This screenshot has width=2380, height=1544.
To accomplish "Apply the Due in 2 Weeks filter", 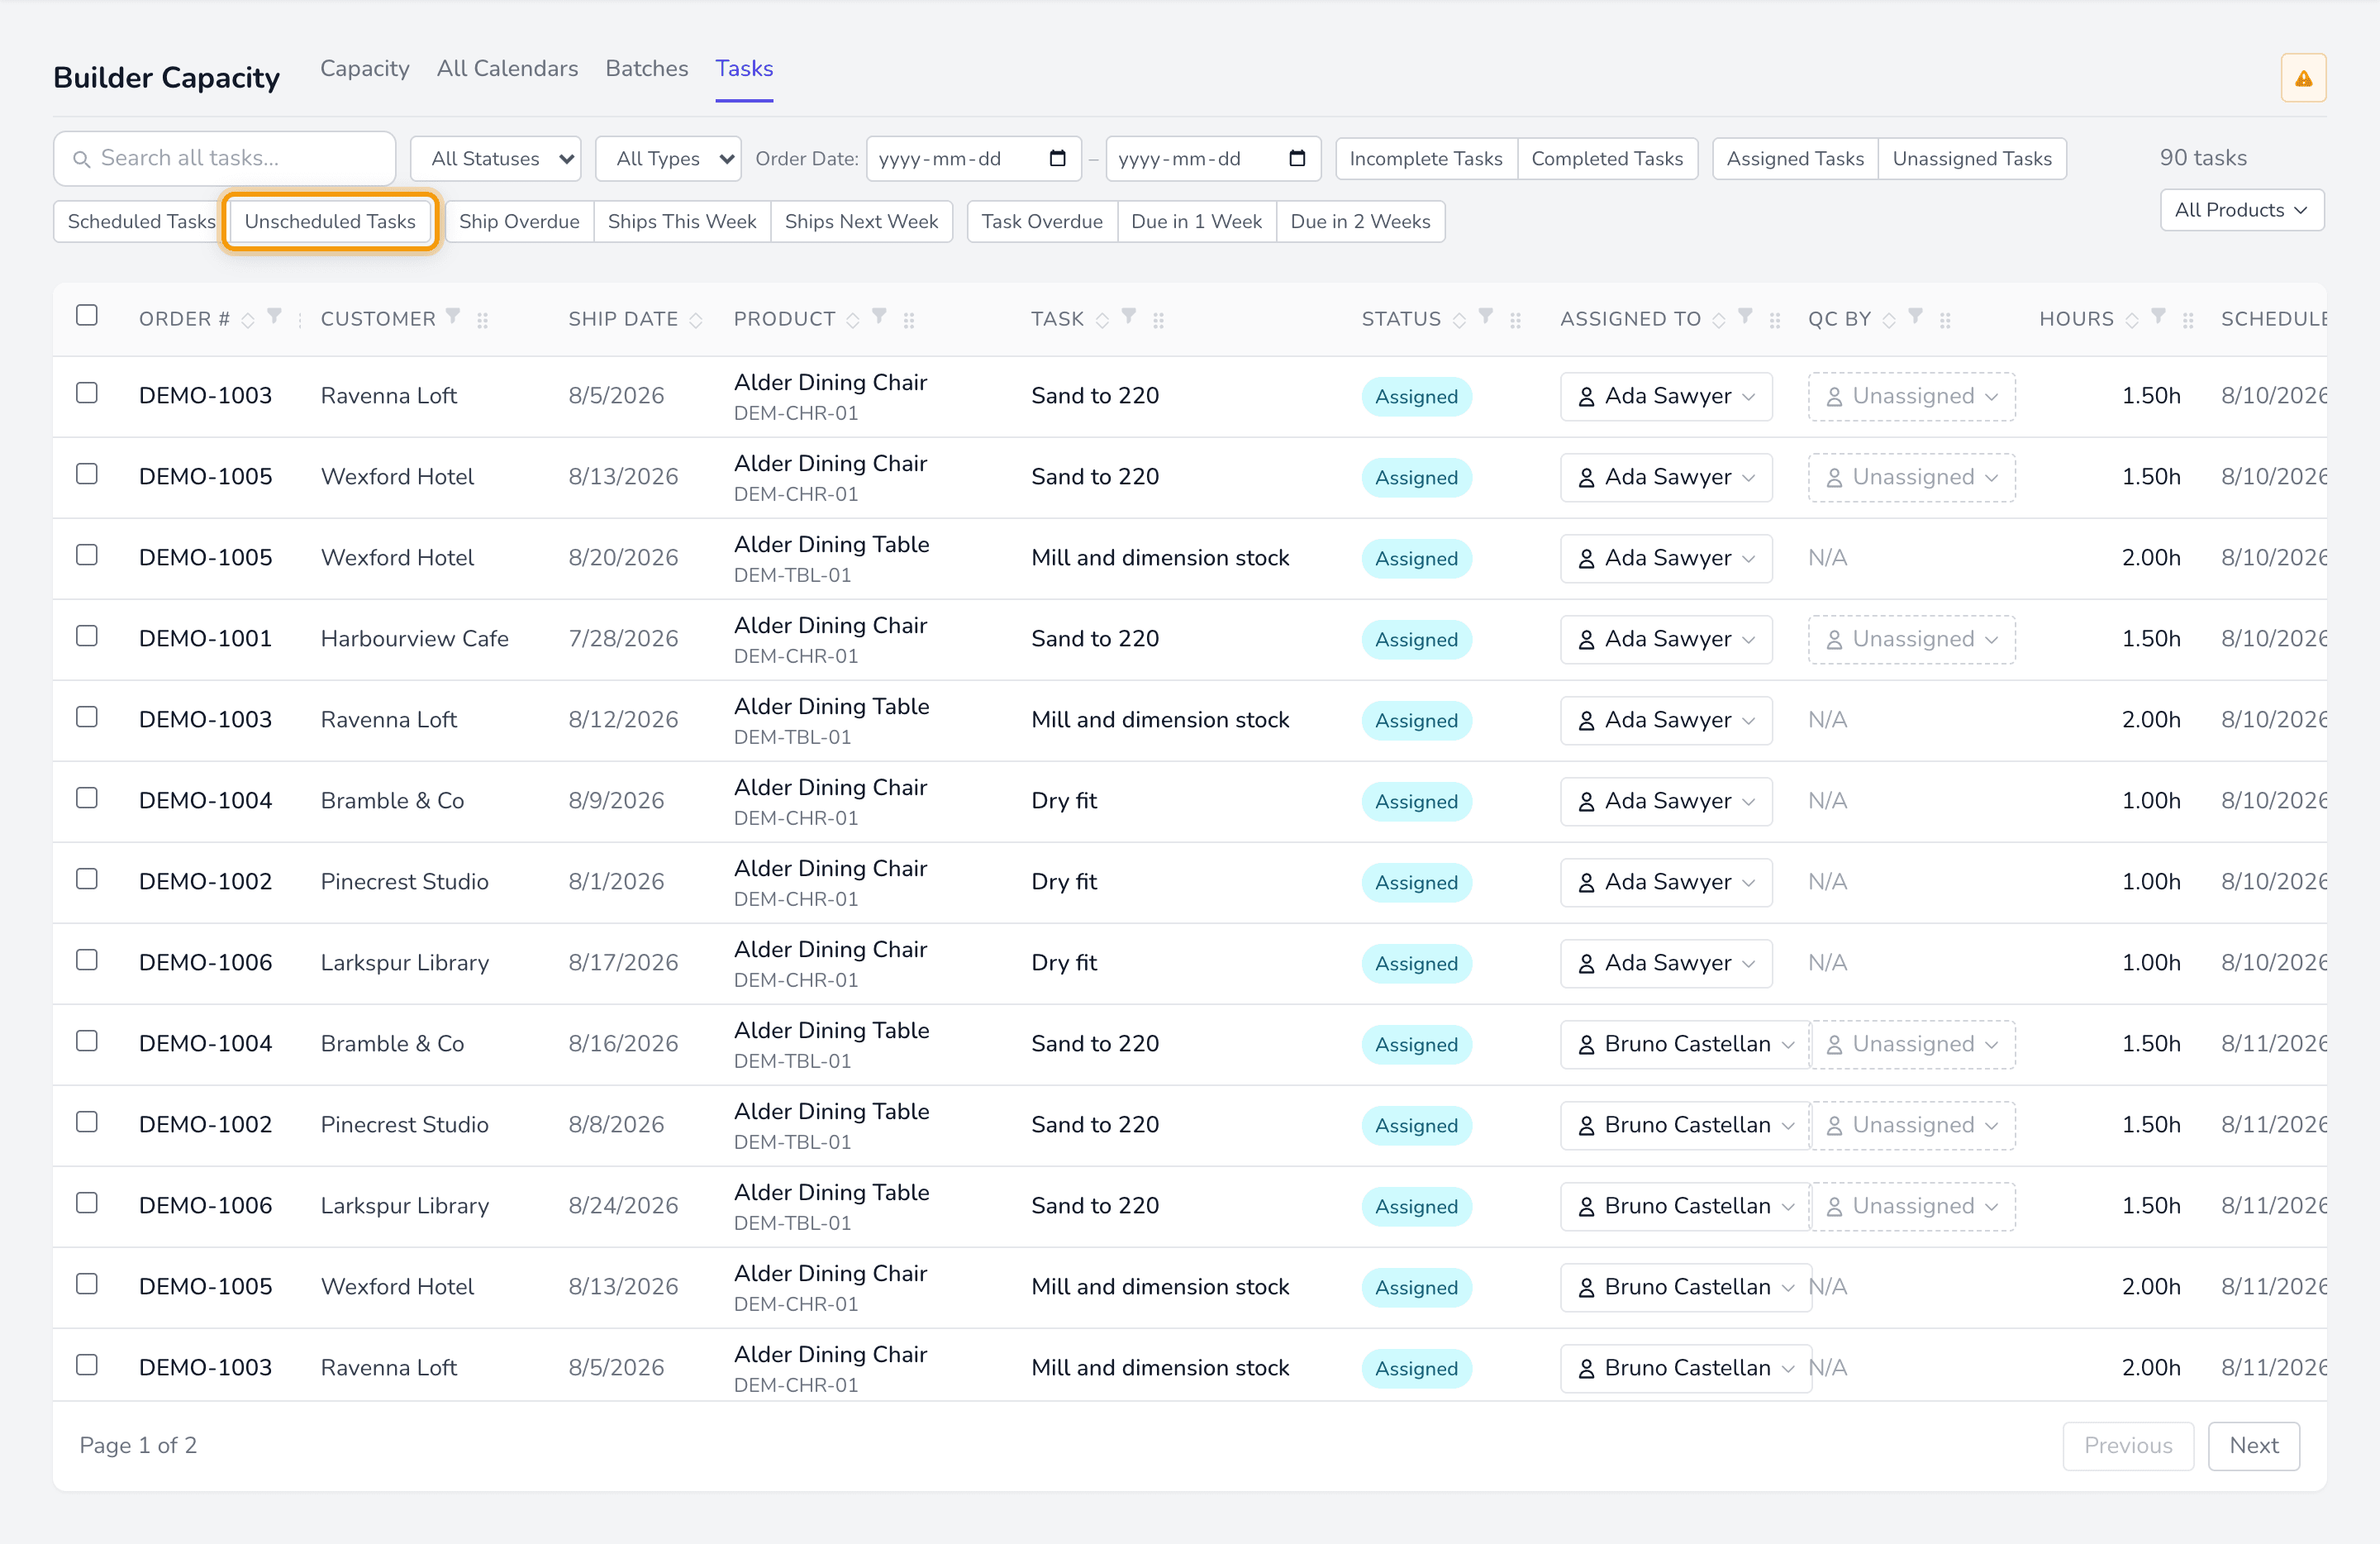I will coord(1360,221).
